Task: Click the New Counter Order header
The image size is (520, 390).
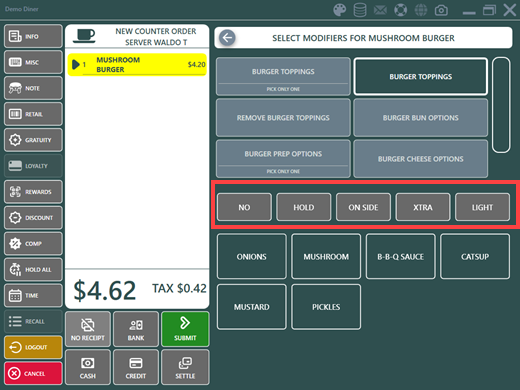Action: click(156, 37)
